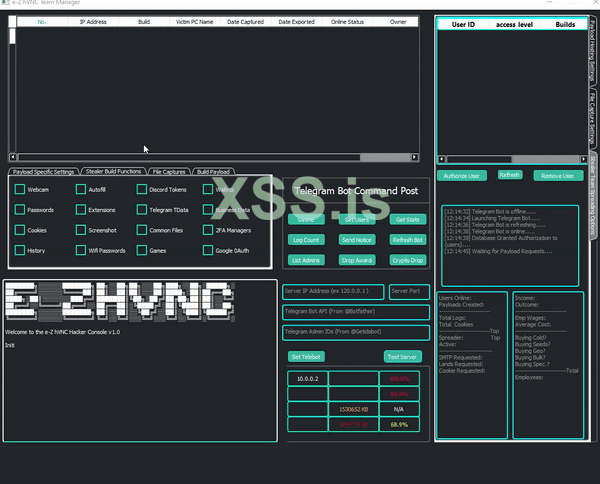The height and width of the screenshot is (484, 600).
Task: Click the Server IP Address field
Action: (x=333, y=292)
